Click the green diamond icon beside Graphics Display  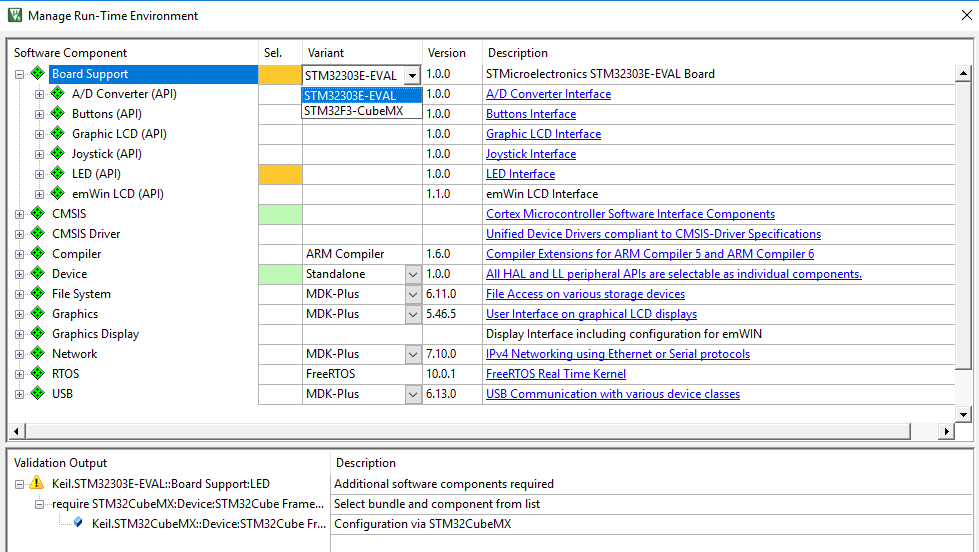point(38,333)
